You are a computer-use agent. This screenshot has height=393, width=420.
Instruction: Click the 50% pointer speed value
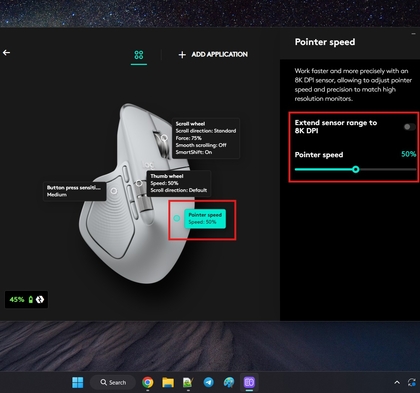pyautogui.click(x=408, y=154)
